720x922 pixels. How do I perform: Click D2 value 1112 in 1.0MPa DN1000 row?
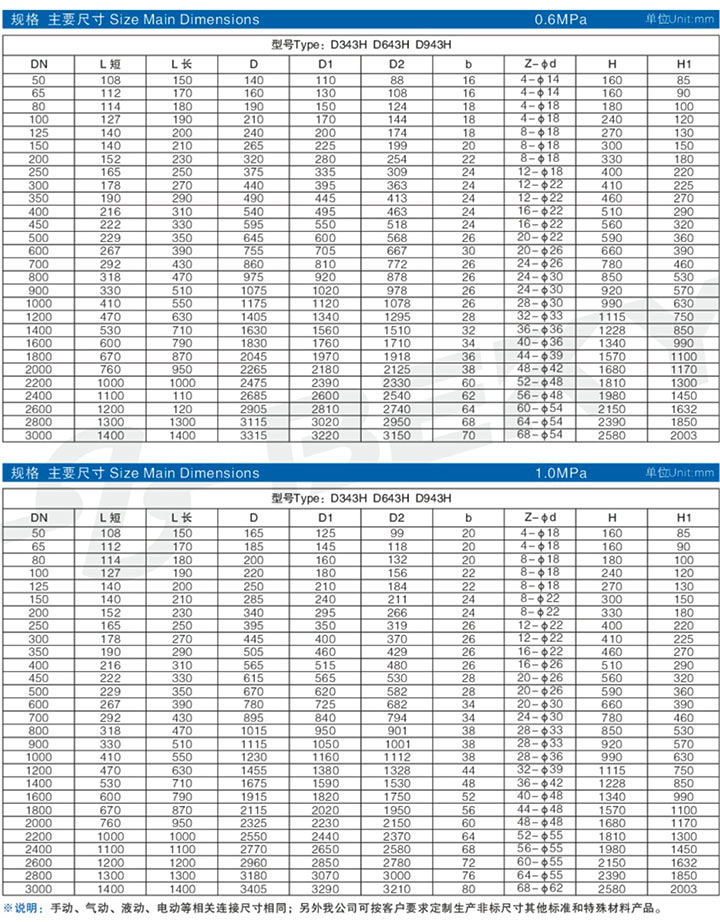pos(396,757)
